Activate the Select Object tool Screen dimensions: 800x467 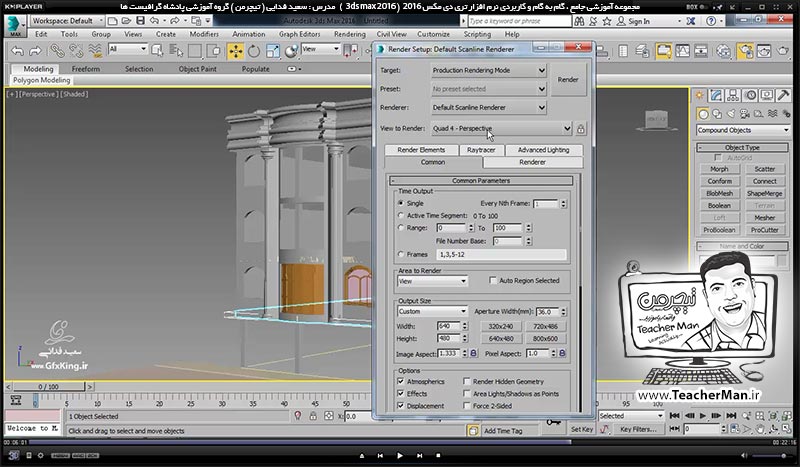(x=157, y=51)
